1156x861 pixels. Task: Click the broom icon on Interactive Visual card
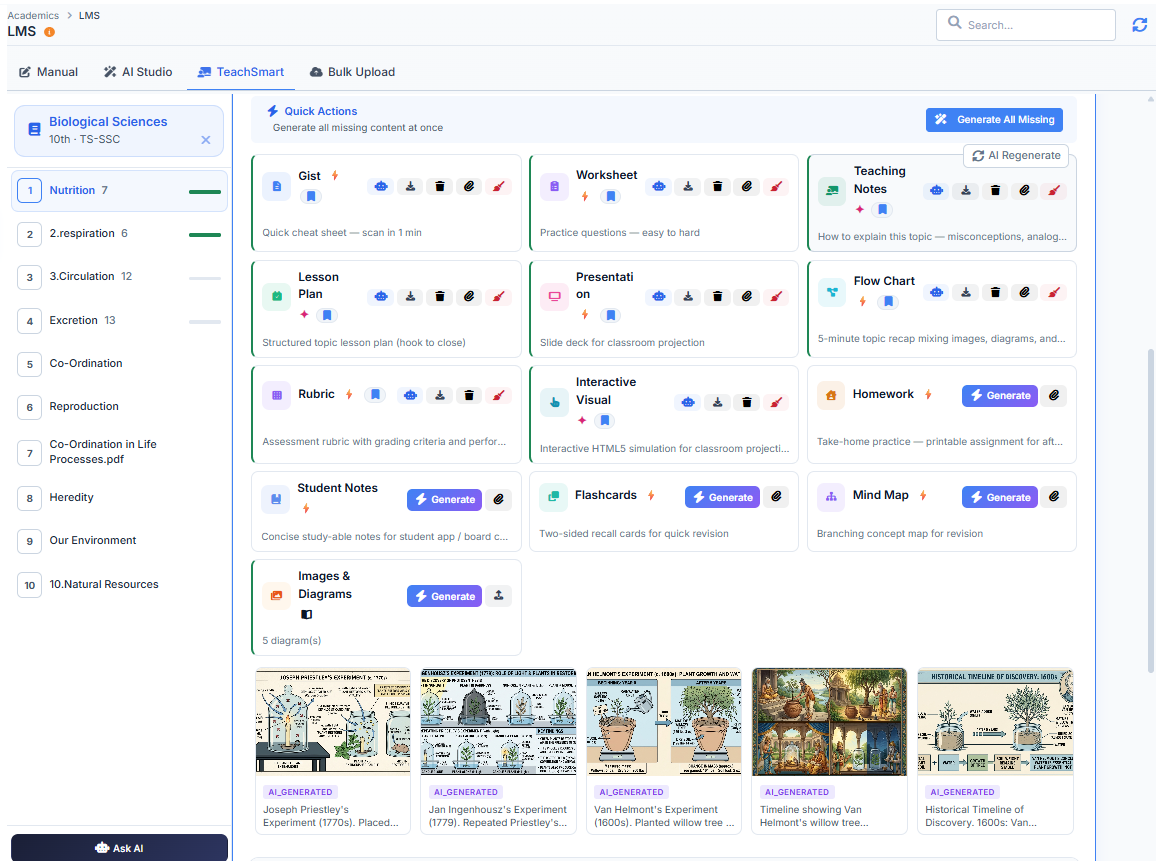click(776, 402)
